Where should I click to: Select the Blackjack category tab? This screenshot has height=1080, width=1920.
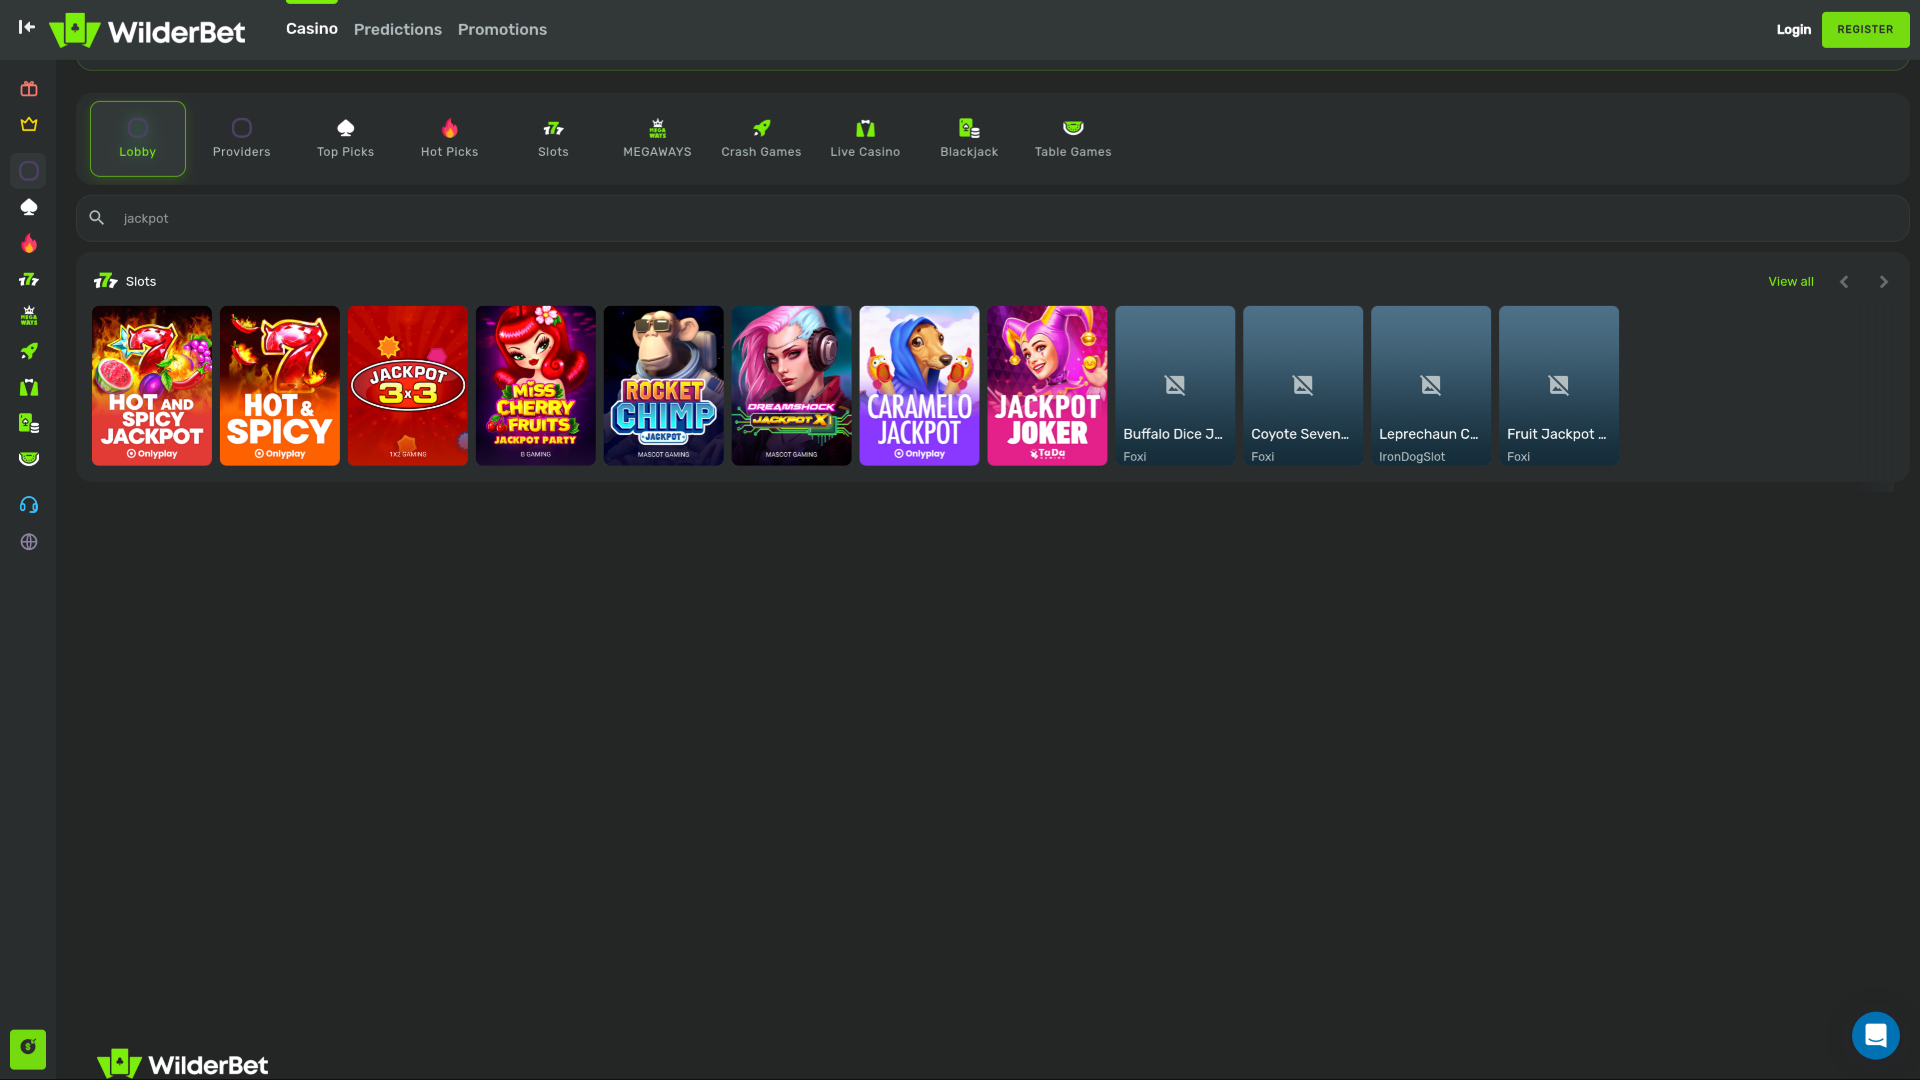tap(970, 139)
